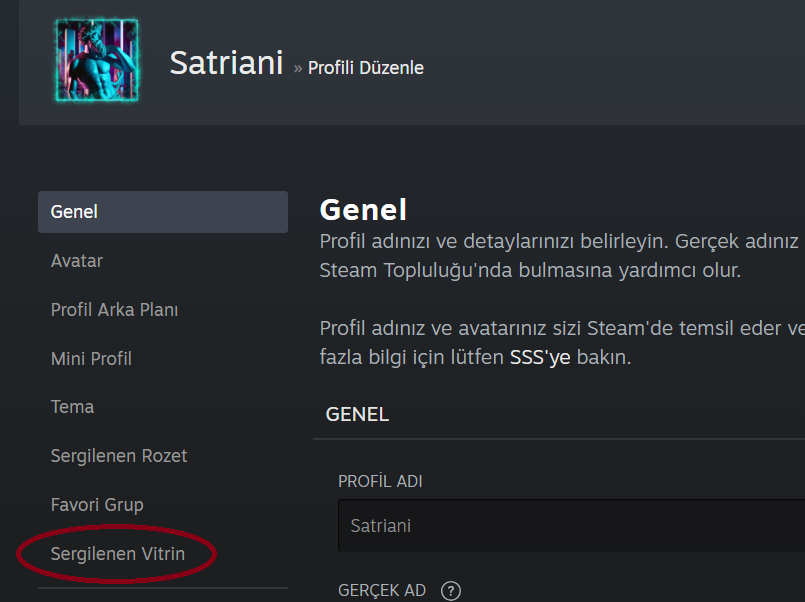Click the GERÇEK AD label
Viewport: 805px width, 602px height.
(382, 590)
